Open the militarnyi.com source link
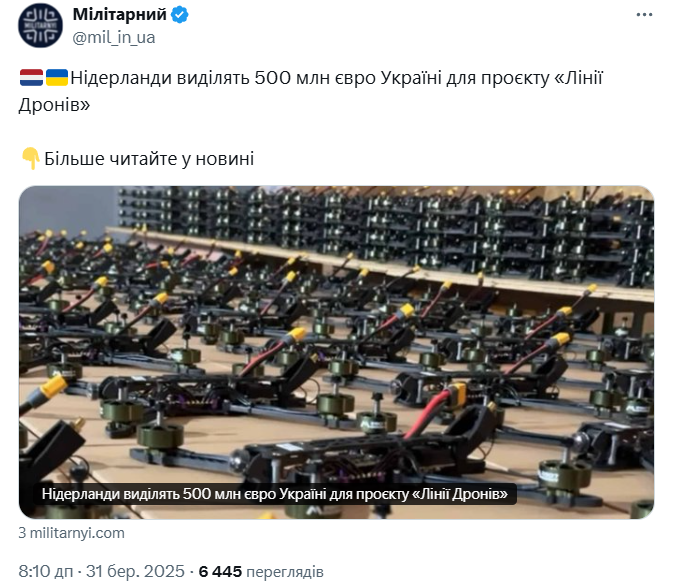The image size is (673, 584). 71,533
